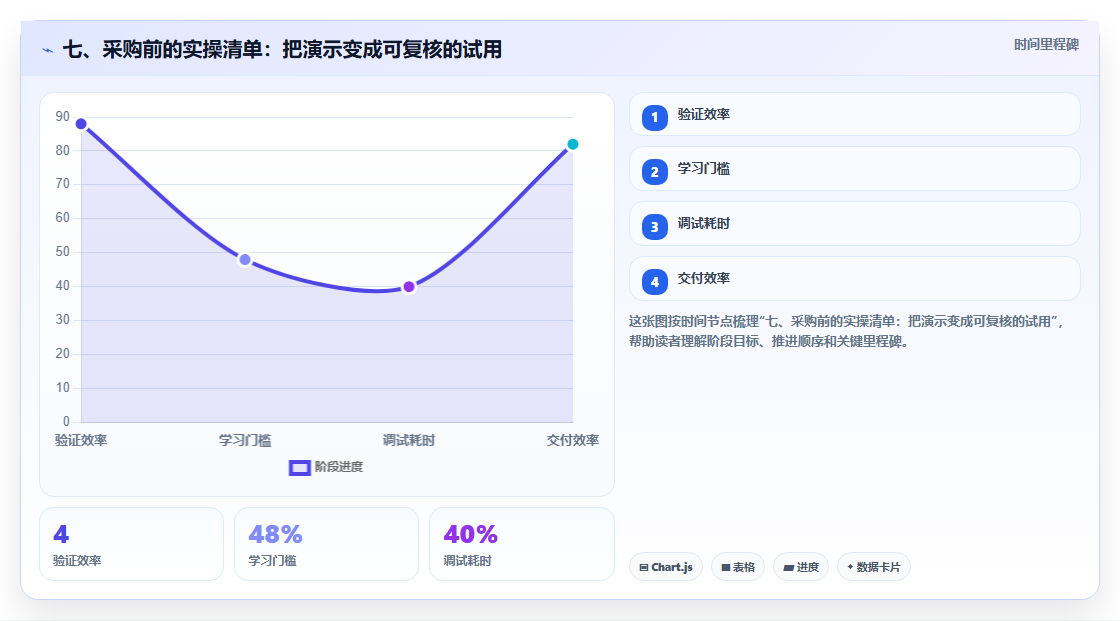Screen dimensions: 1120x621
Task: Select the 学习门槛 data point at 48
Action: point(245,259)
